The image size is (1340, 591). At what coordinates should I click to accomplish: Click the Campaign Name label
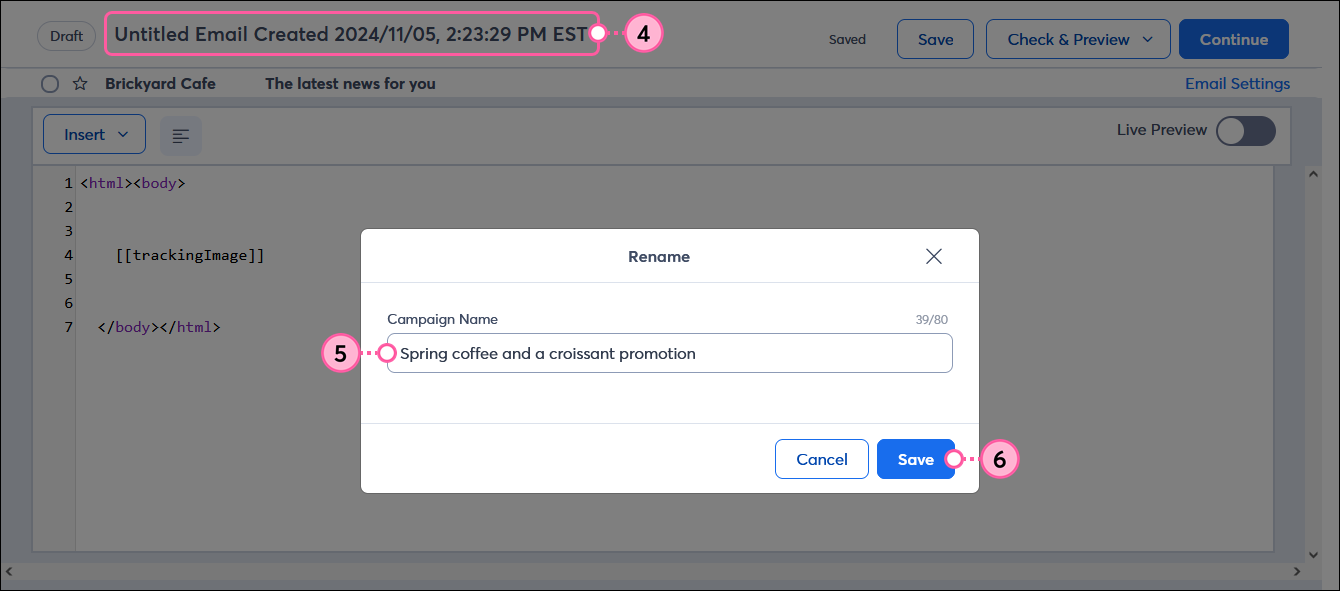tap(442, 319)
